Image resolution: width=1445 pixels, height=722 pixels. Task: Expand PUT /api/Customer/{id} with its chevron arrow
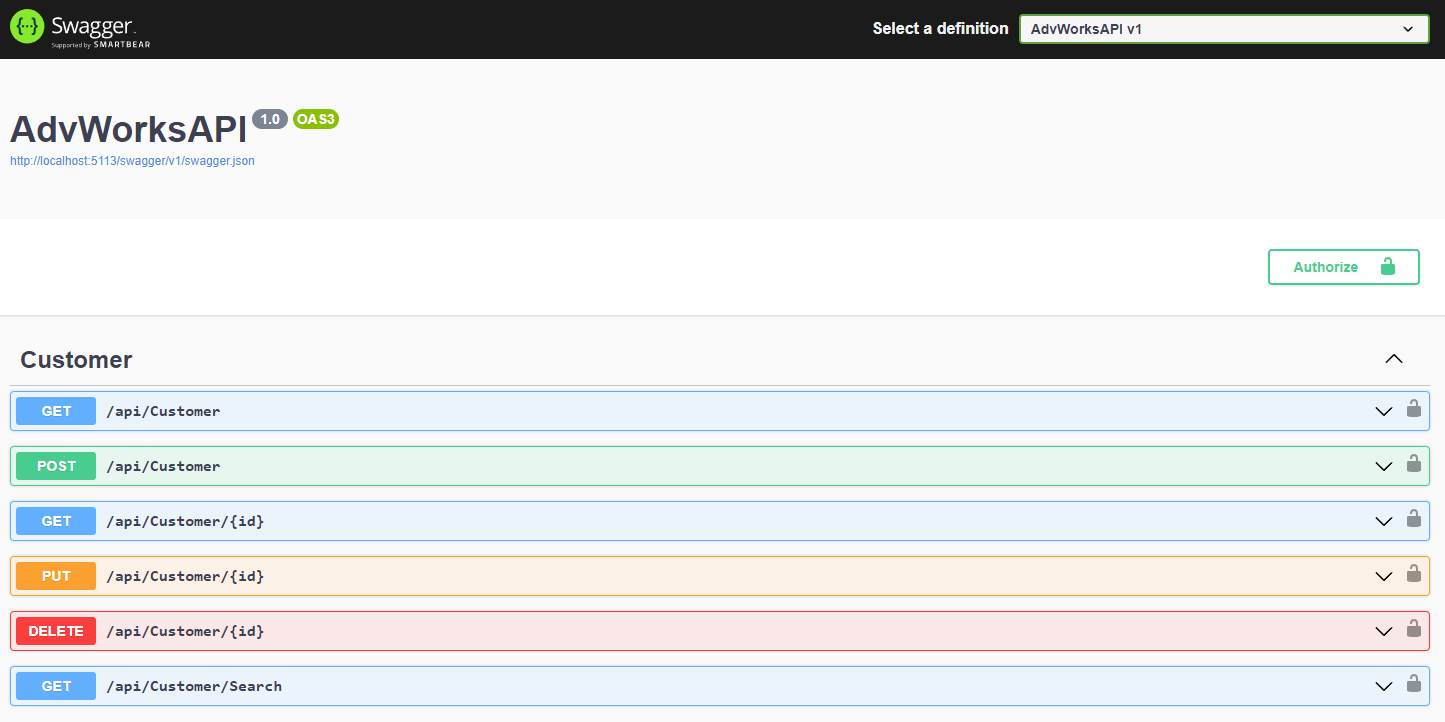[1384, 576]
